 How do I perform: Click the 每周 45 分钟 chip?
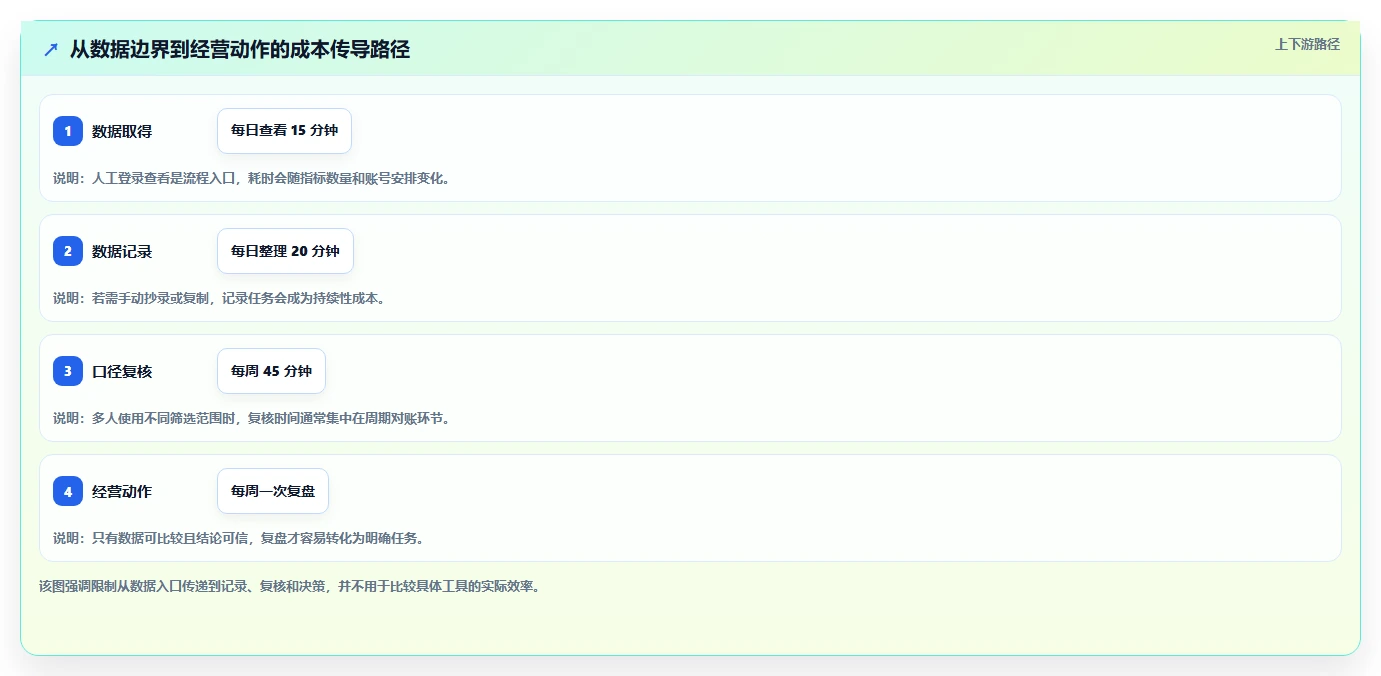[271, 371]
